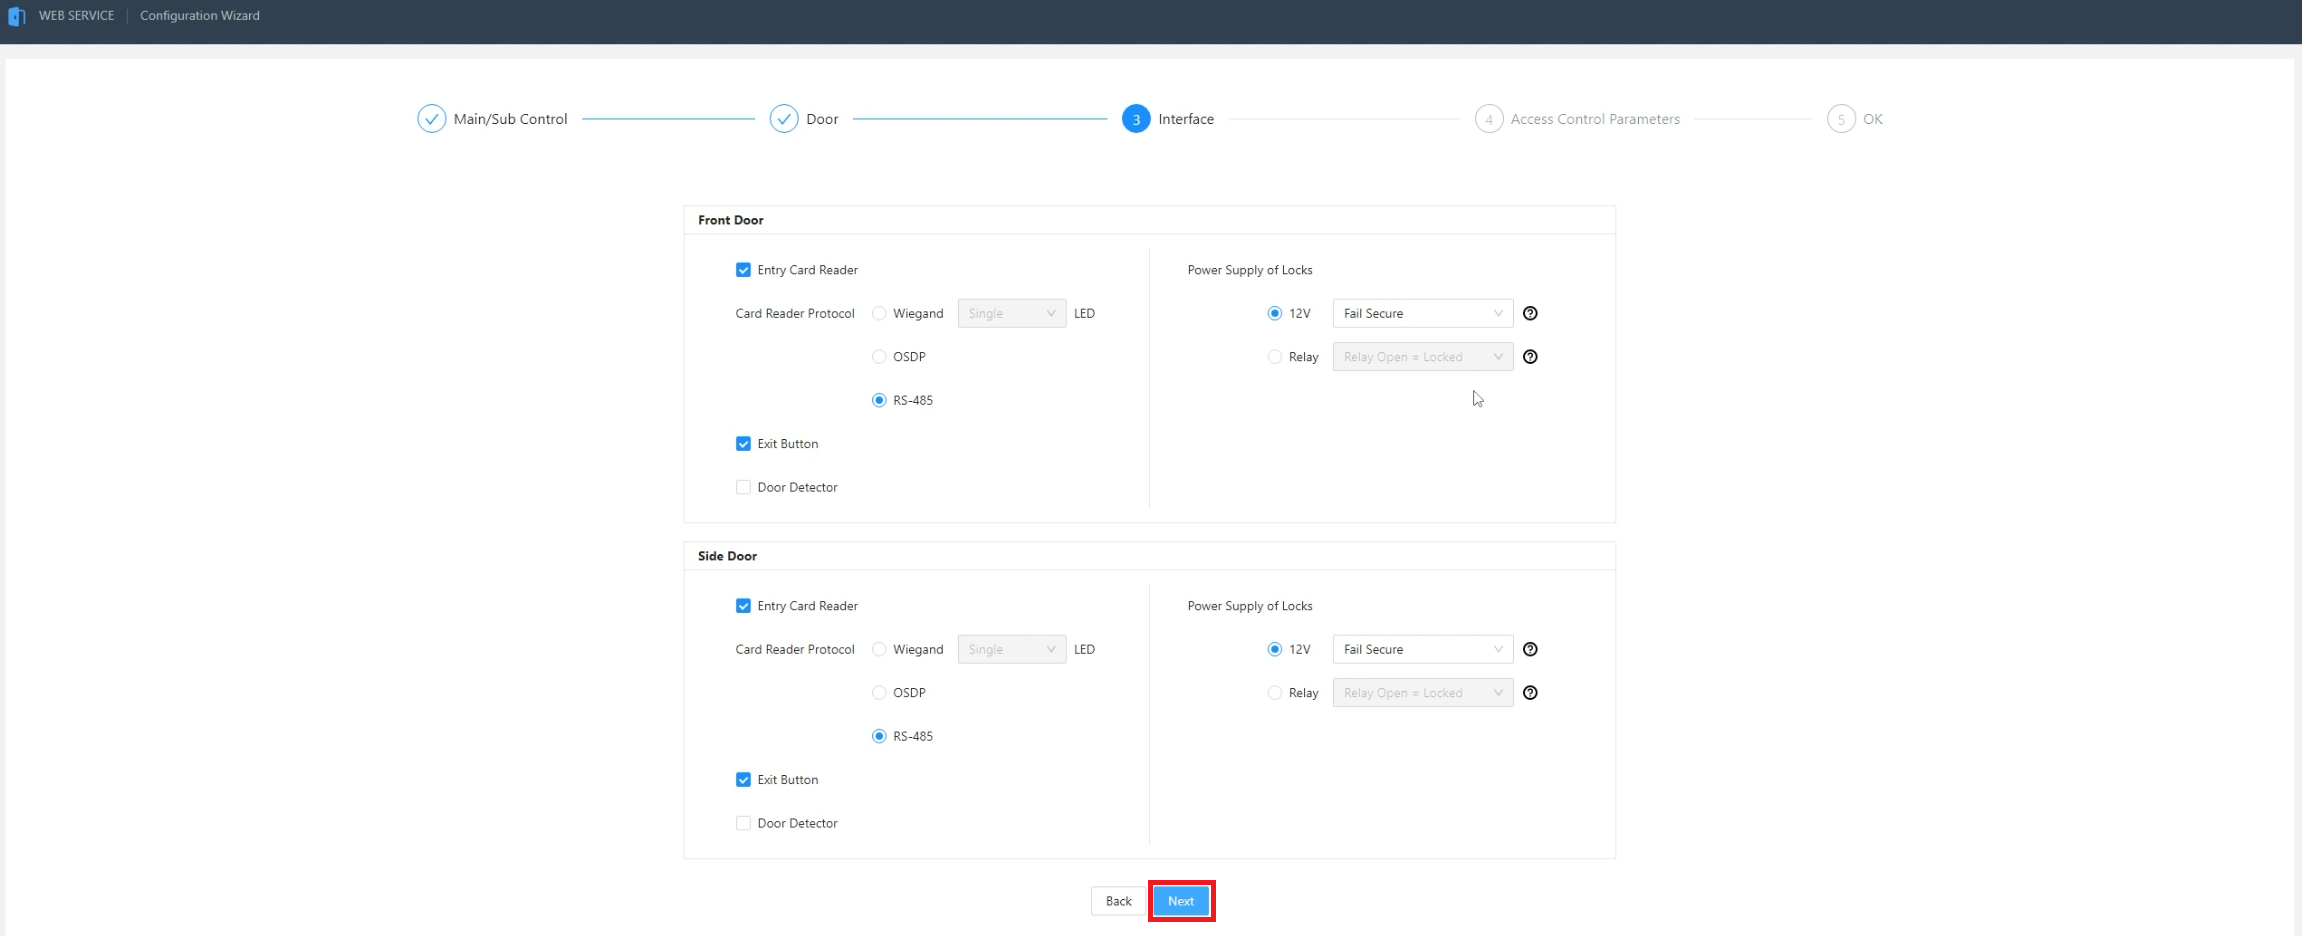Click help icon beside Side Door Fail Secure
Image resolution: width=2302 pixels, height=936 pixels.
pyautogui.click(x=1529, y=650)
